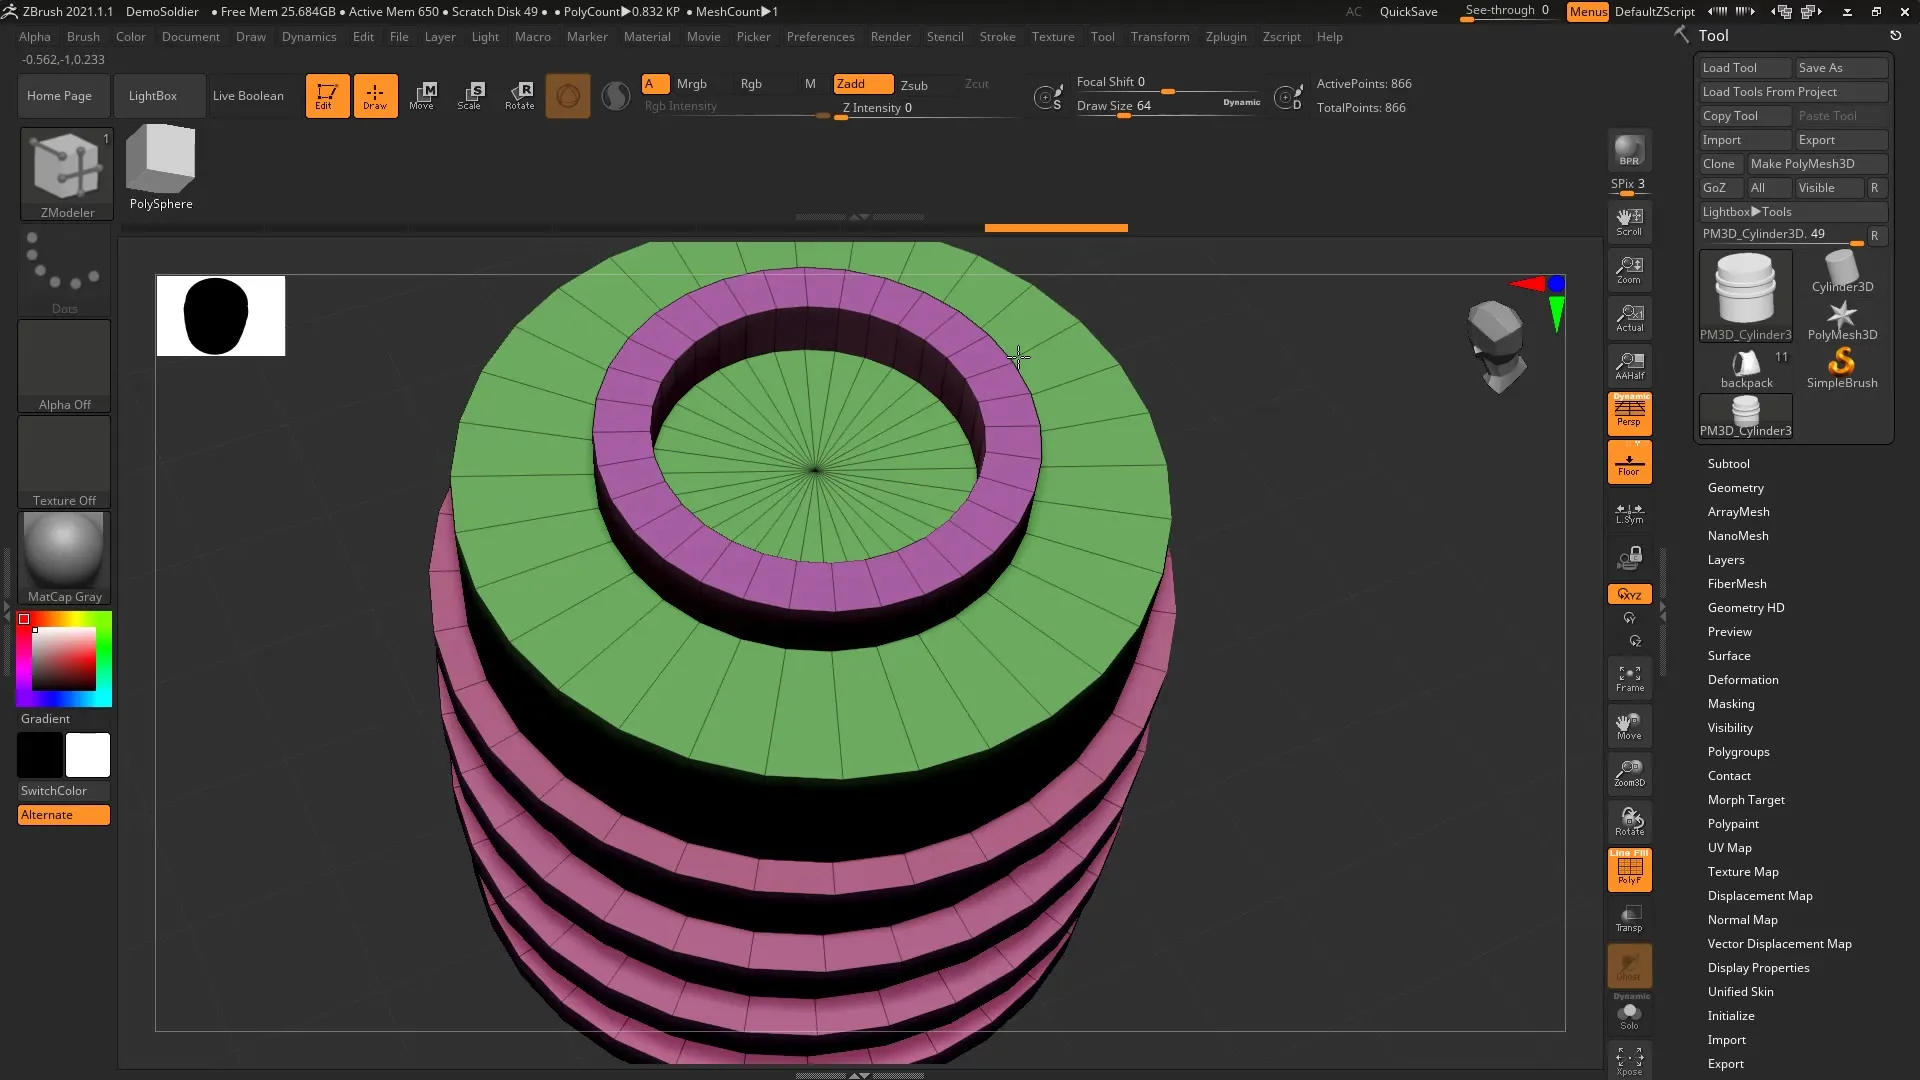Toggle Solo mode
Viewport: 1920px width, 1080px height.
click(x=1629, y=1016)
